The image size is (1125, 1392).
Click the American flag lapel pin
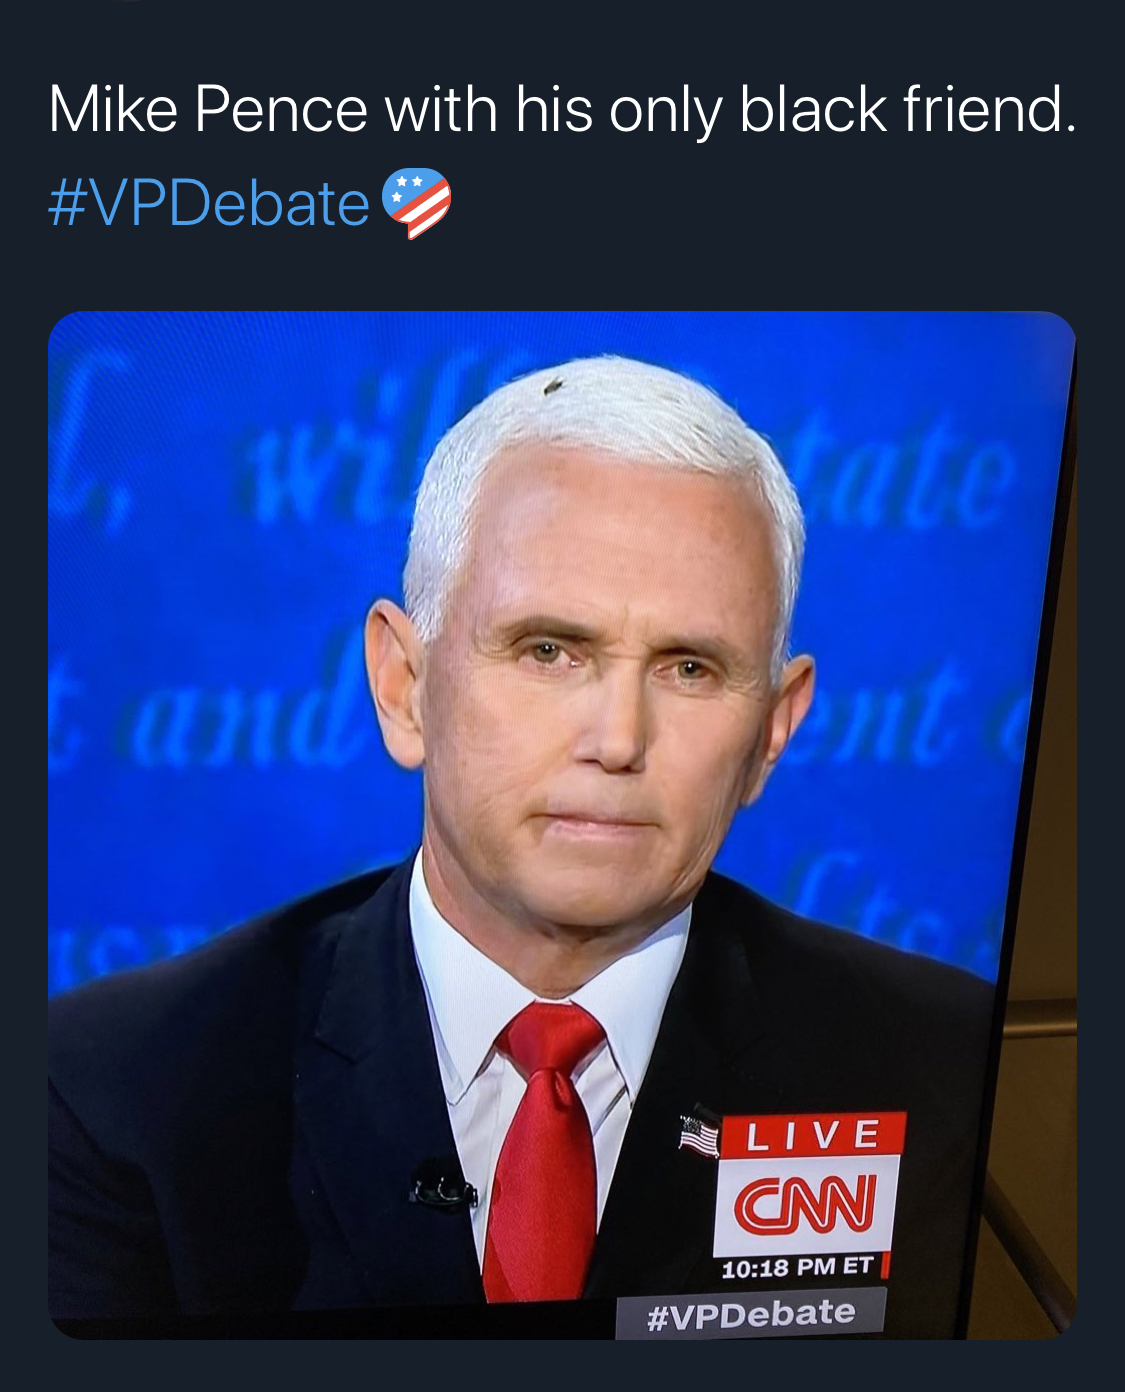pyautogui.click(x=699, y=1136)
